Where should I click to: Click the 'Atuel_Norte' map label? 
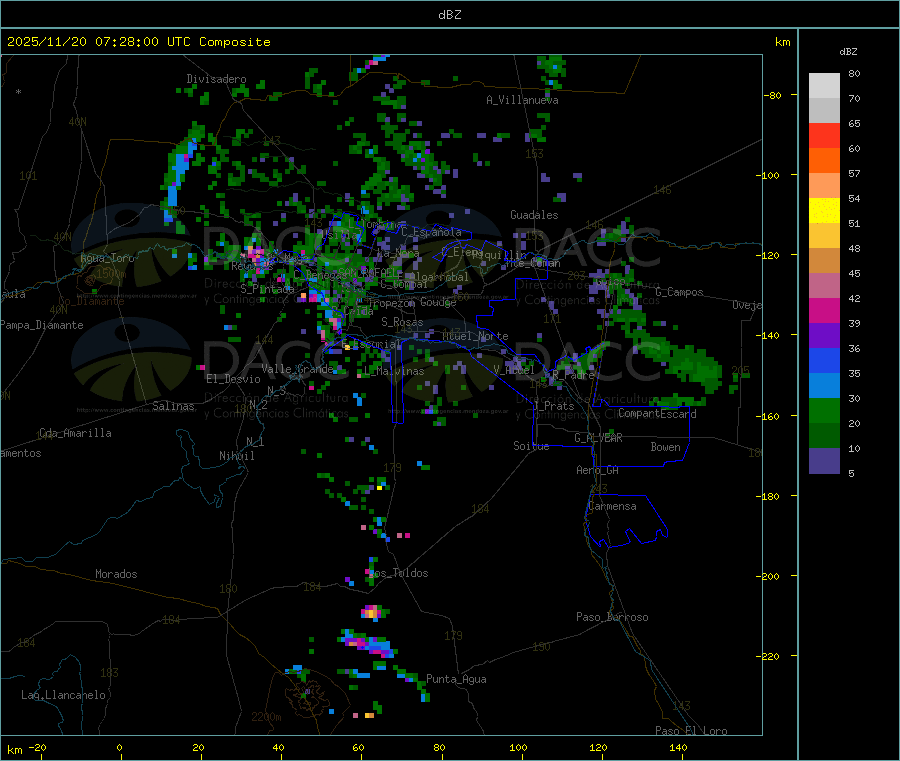(x=475, y=336)
